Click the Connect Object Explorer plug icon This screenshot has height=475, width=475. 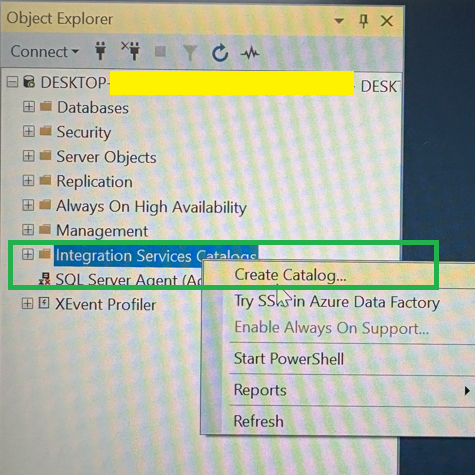(x=100, y=51)
